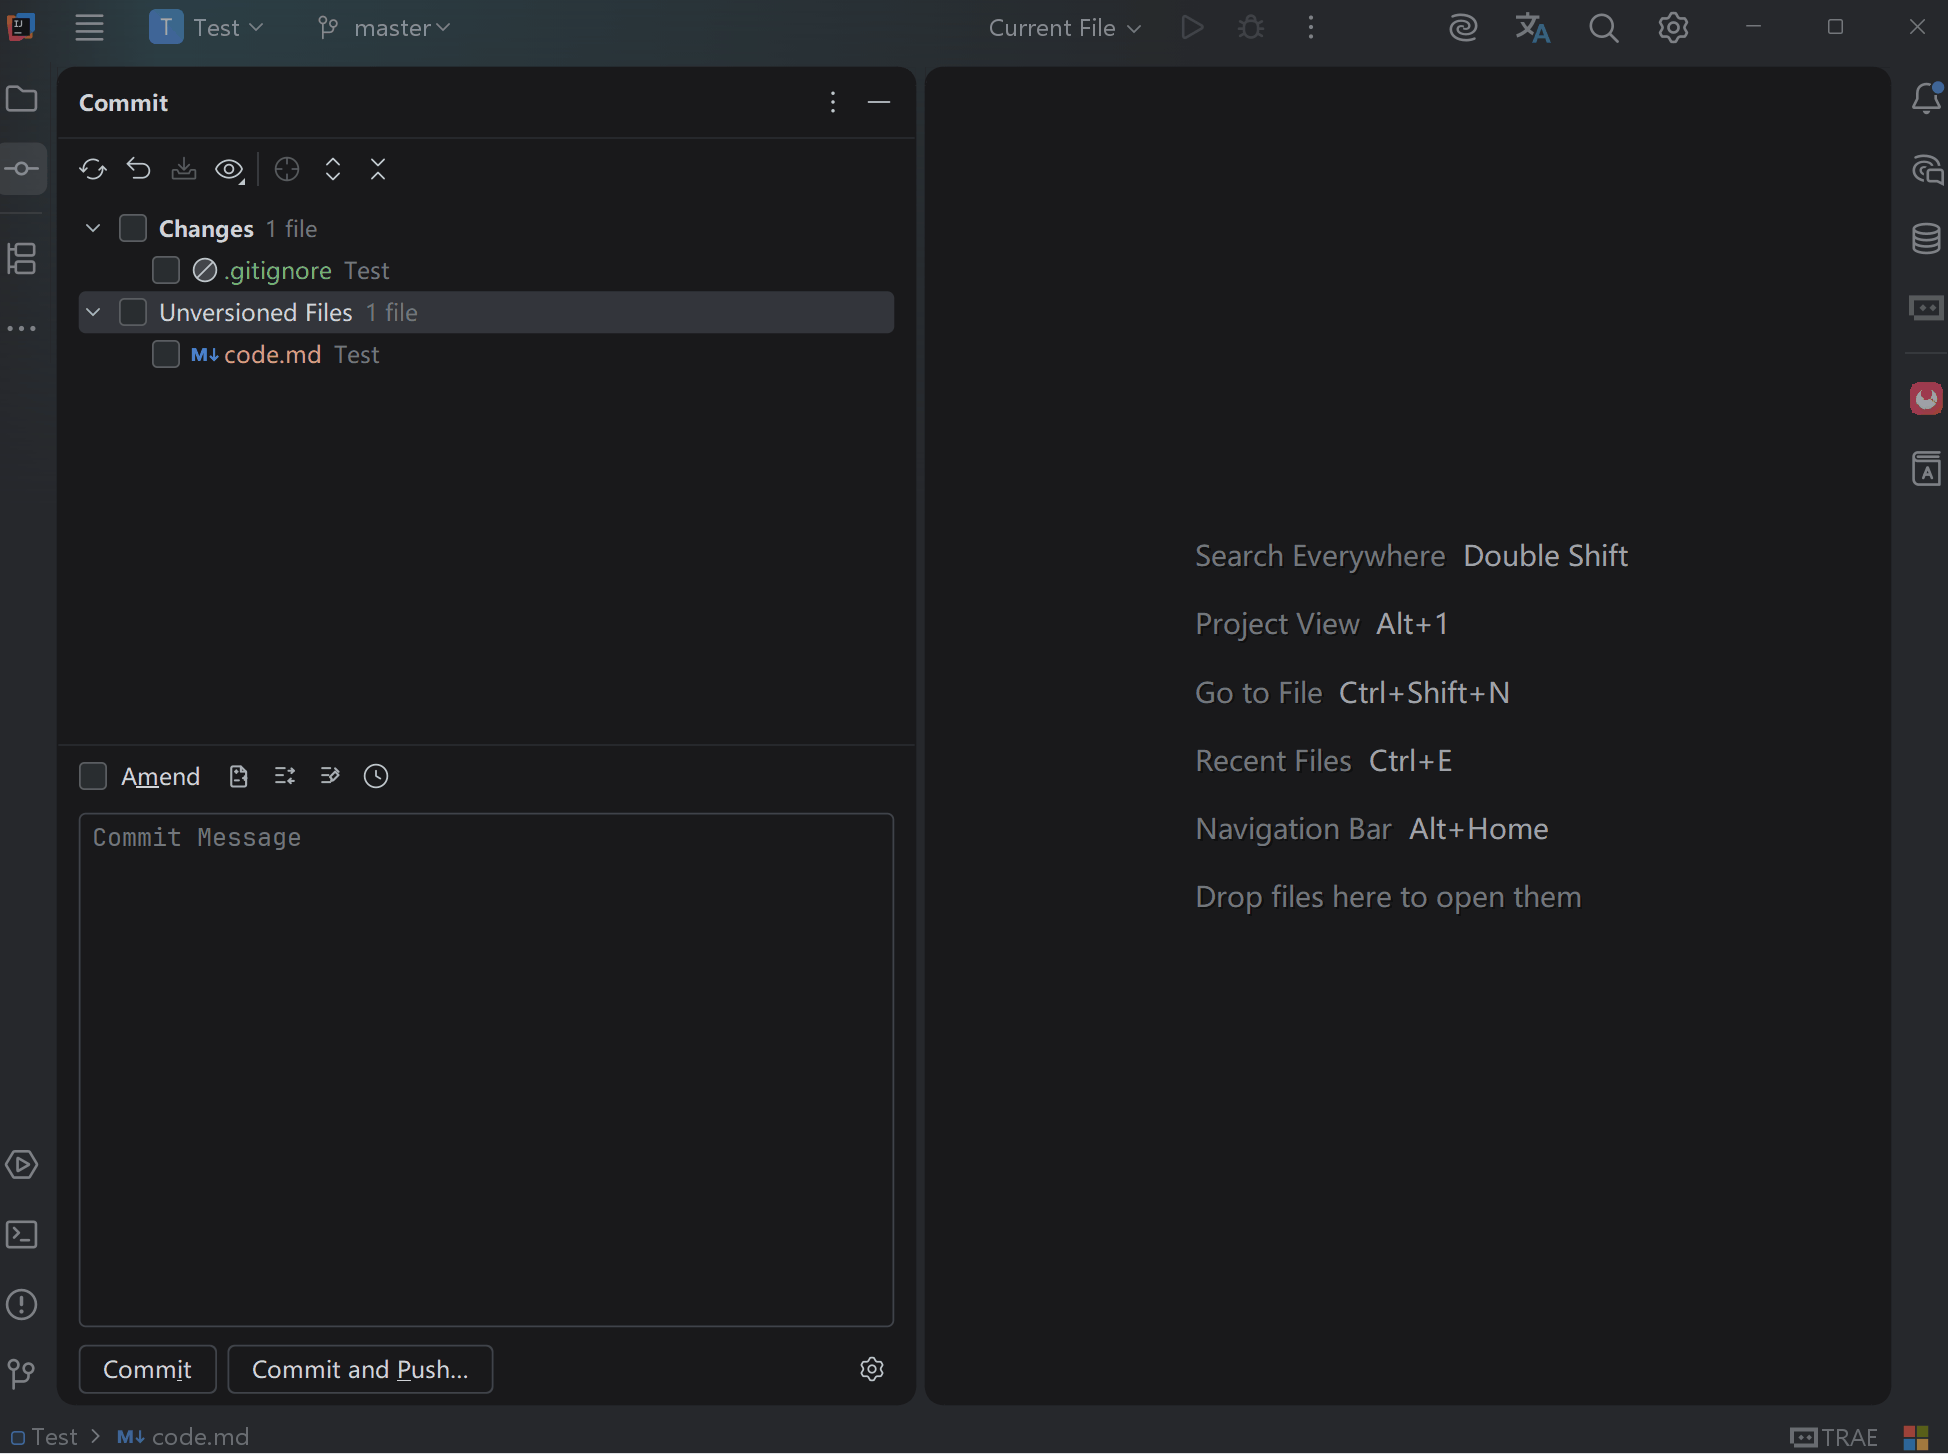1948x1454 pixels.
Task: Open the screen-shaped icon in the right sidebar
Action: point(1926,308)
